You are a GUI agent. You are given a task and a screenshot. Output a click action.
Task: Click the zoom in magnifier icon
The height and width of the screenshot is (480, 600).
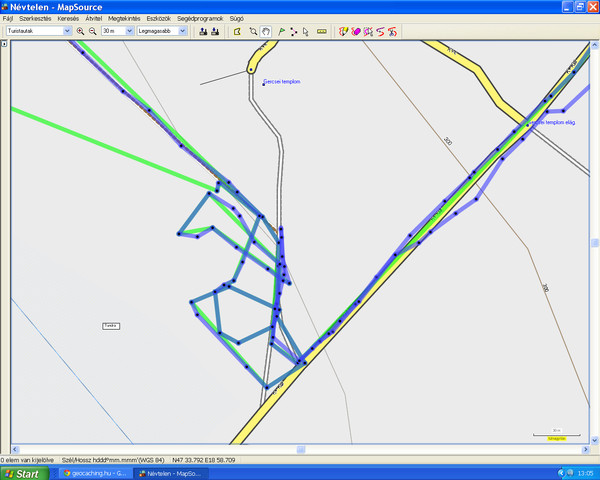82,31
